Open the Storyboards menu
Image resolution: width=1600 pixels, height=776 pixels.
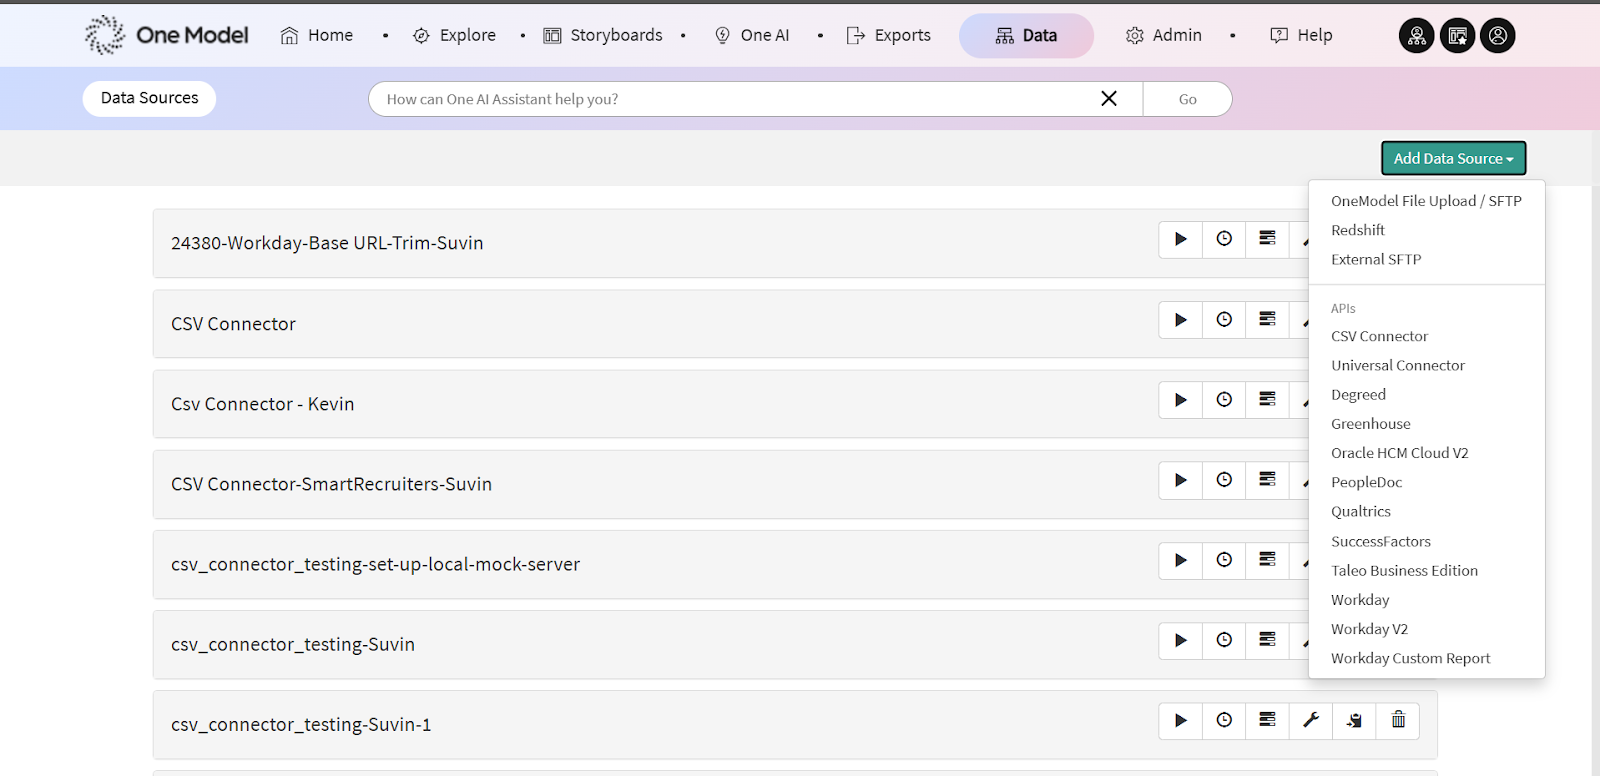(x=603, y=35)
